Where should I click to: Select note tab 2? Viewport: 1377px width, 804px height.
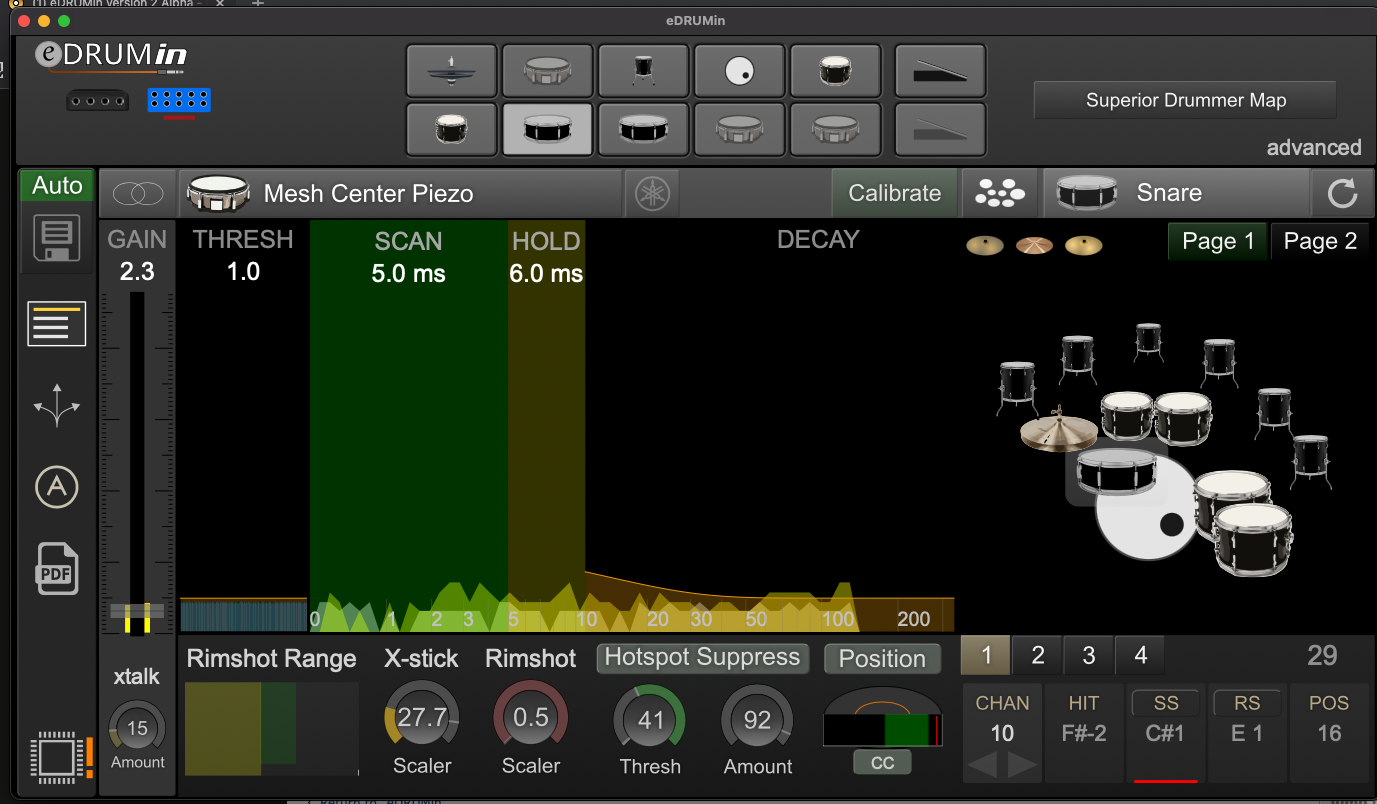[x=1038, y=656]
